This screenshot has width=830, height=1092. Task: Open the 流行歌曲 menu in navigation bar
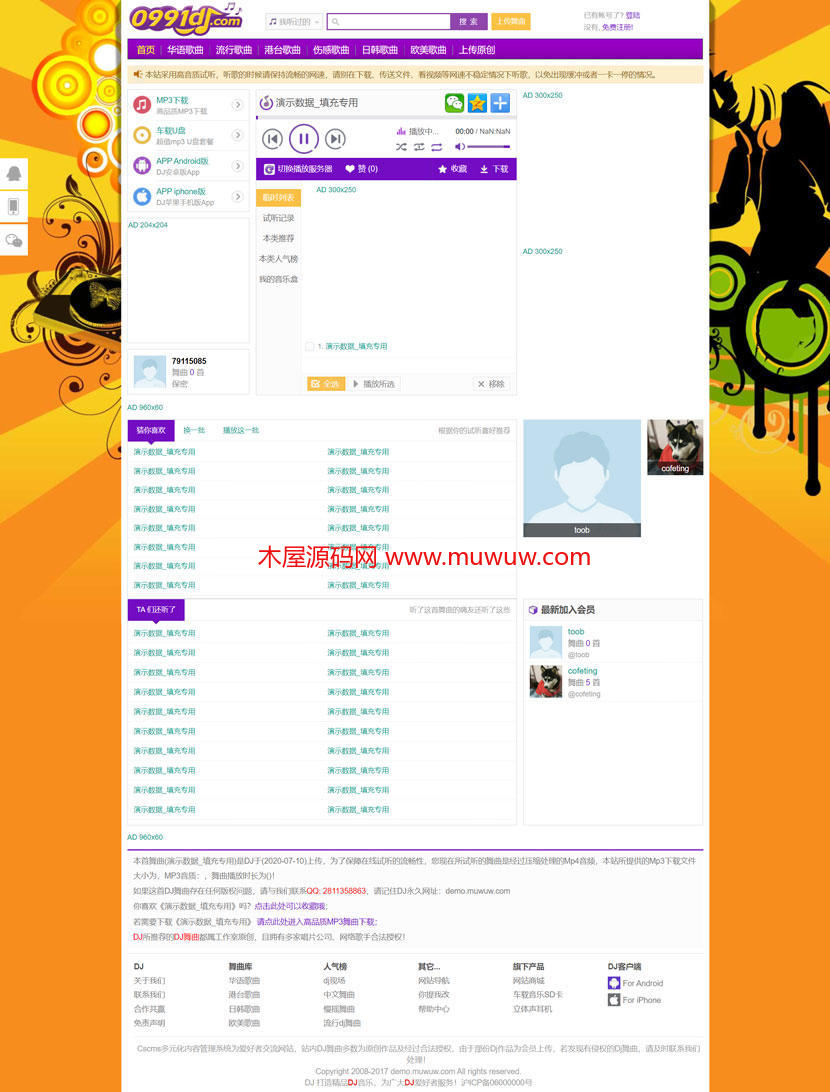coord(233,50)
